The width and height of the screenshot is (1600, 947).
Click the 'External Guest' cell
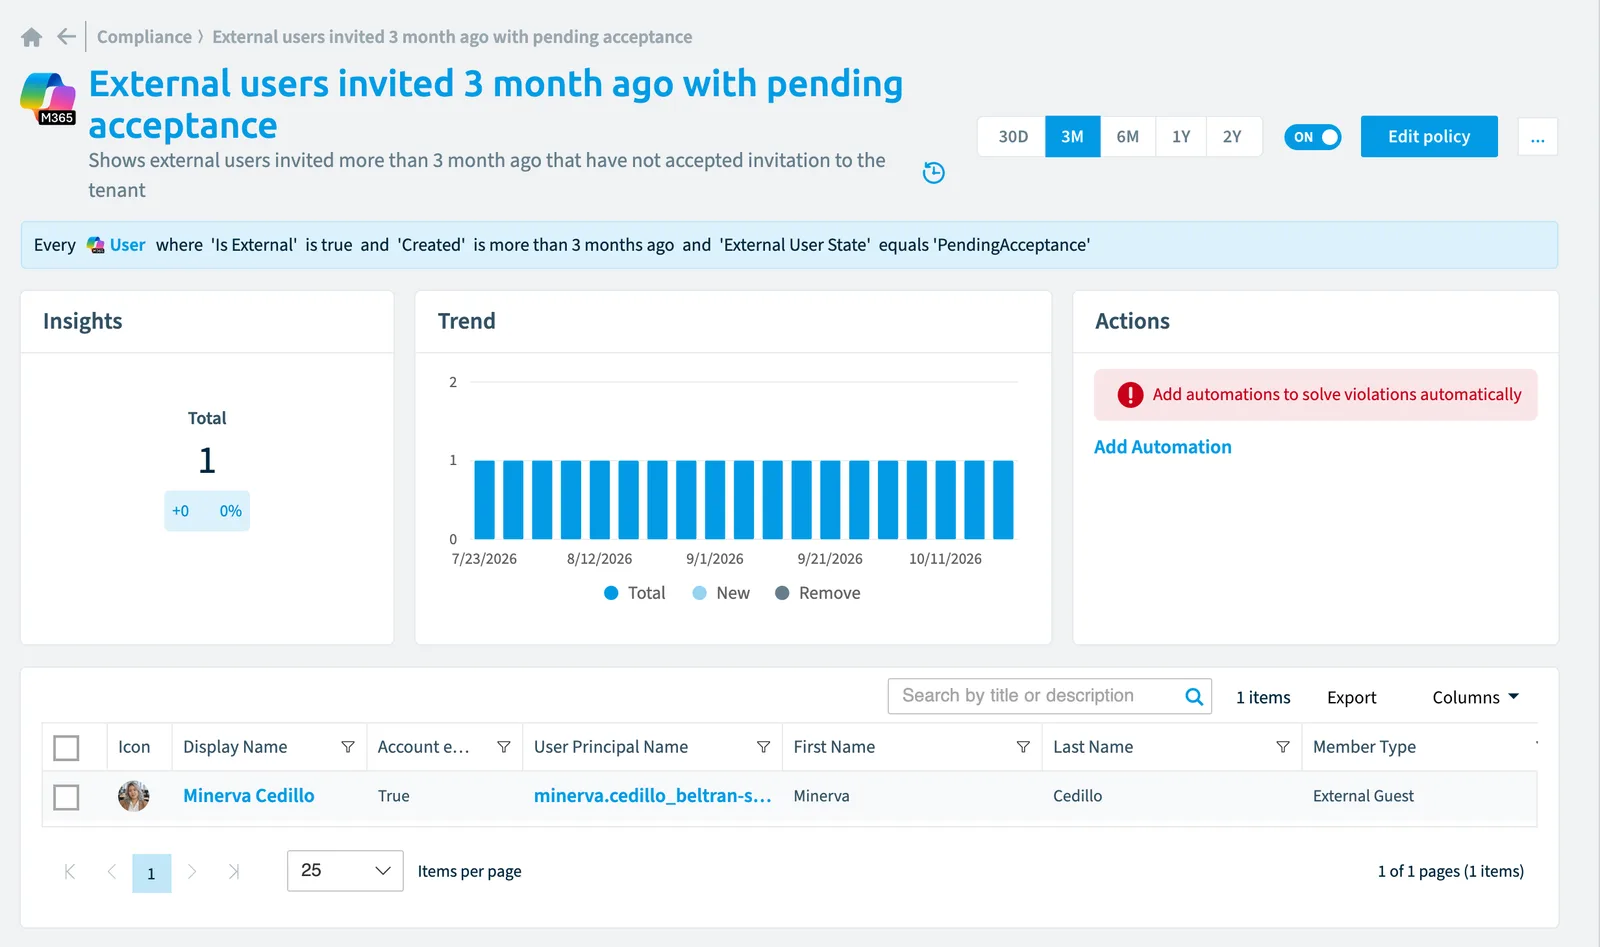1363,796
